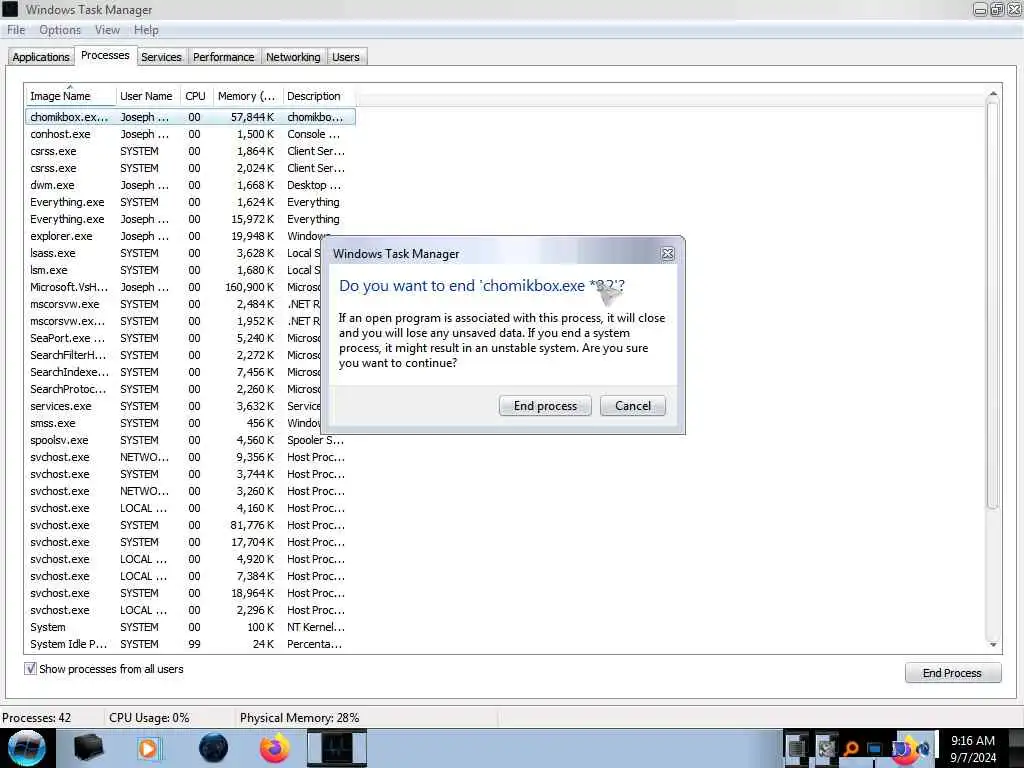Select Everything.exe row owned by SYSTEM
Viewport: 1024px width, 768px height.
(190, 202)
